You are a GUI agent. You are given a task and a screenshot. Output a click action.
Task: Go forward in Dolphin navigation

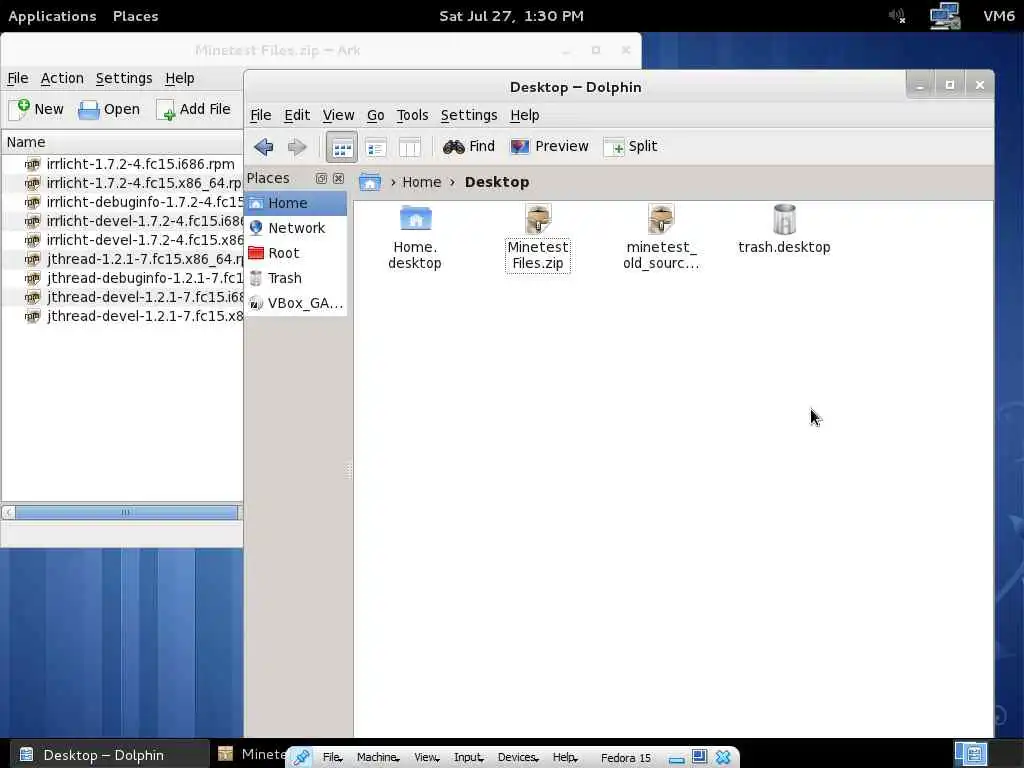coord(297,147)
